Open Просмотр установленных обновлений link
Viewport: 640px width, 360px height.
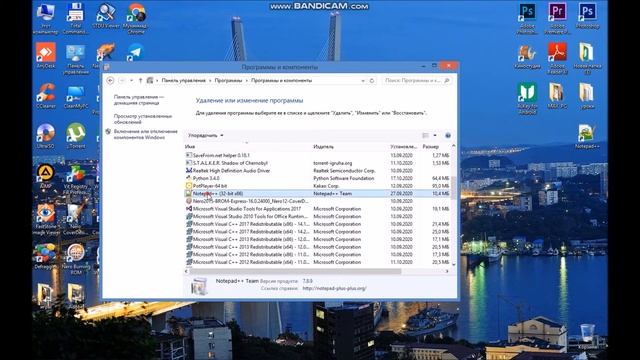[x=143, y=119]
